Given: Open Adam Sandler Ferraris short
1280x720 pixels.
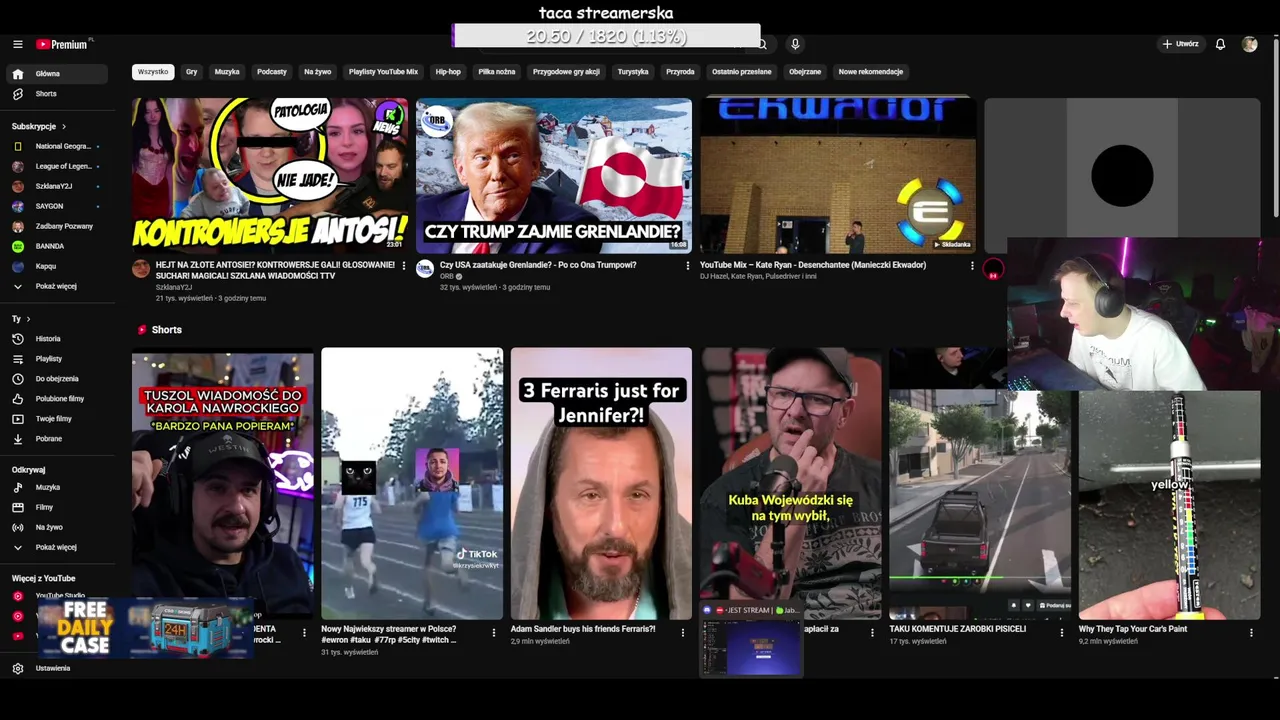Looking at the screenshot, I should point(601,484).
